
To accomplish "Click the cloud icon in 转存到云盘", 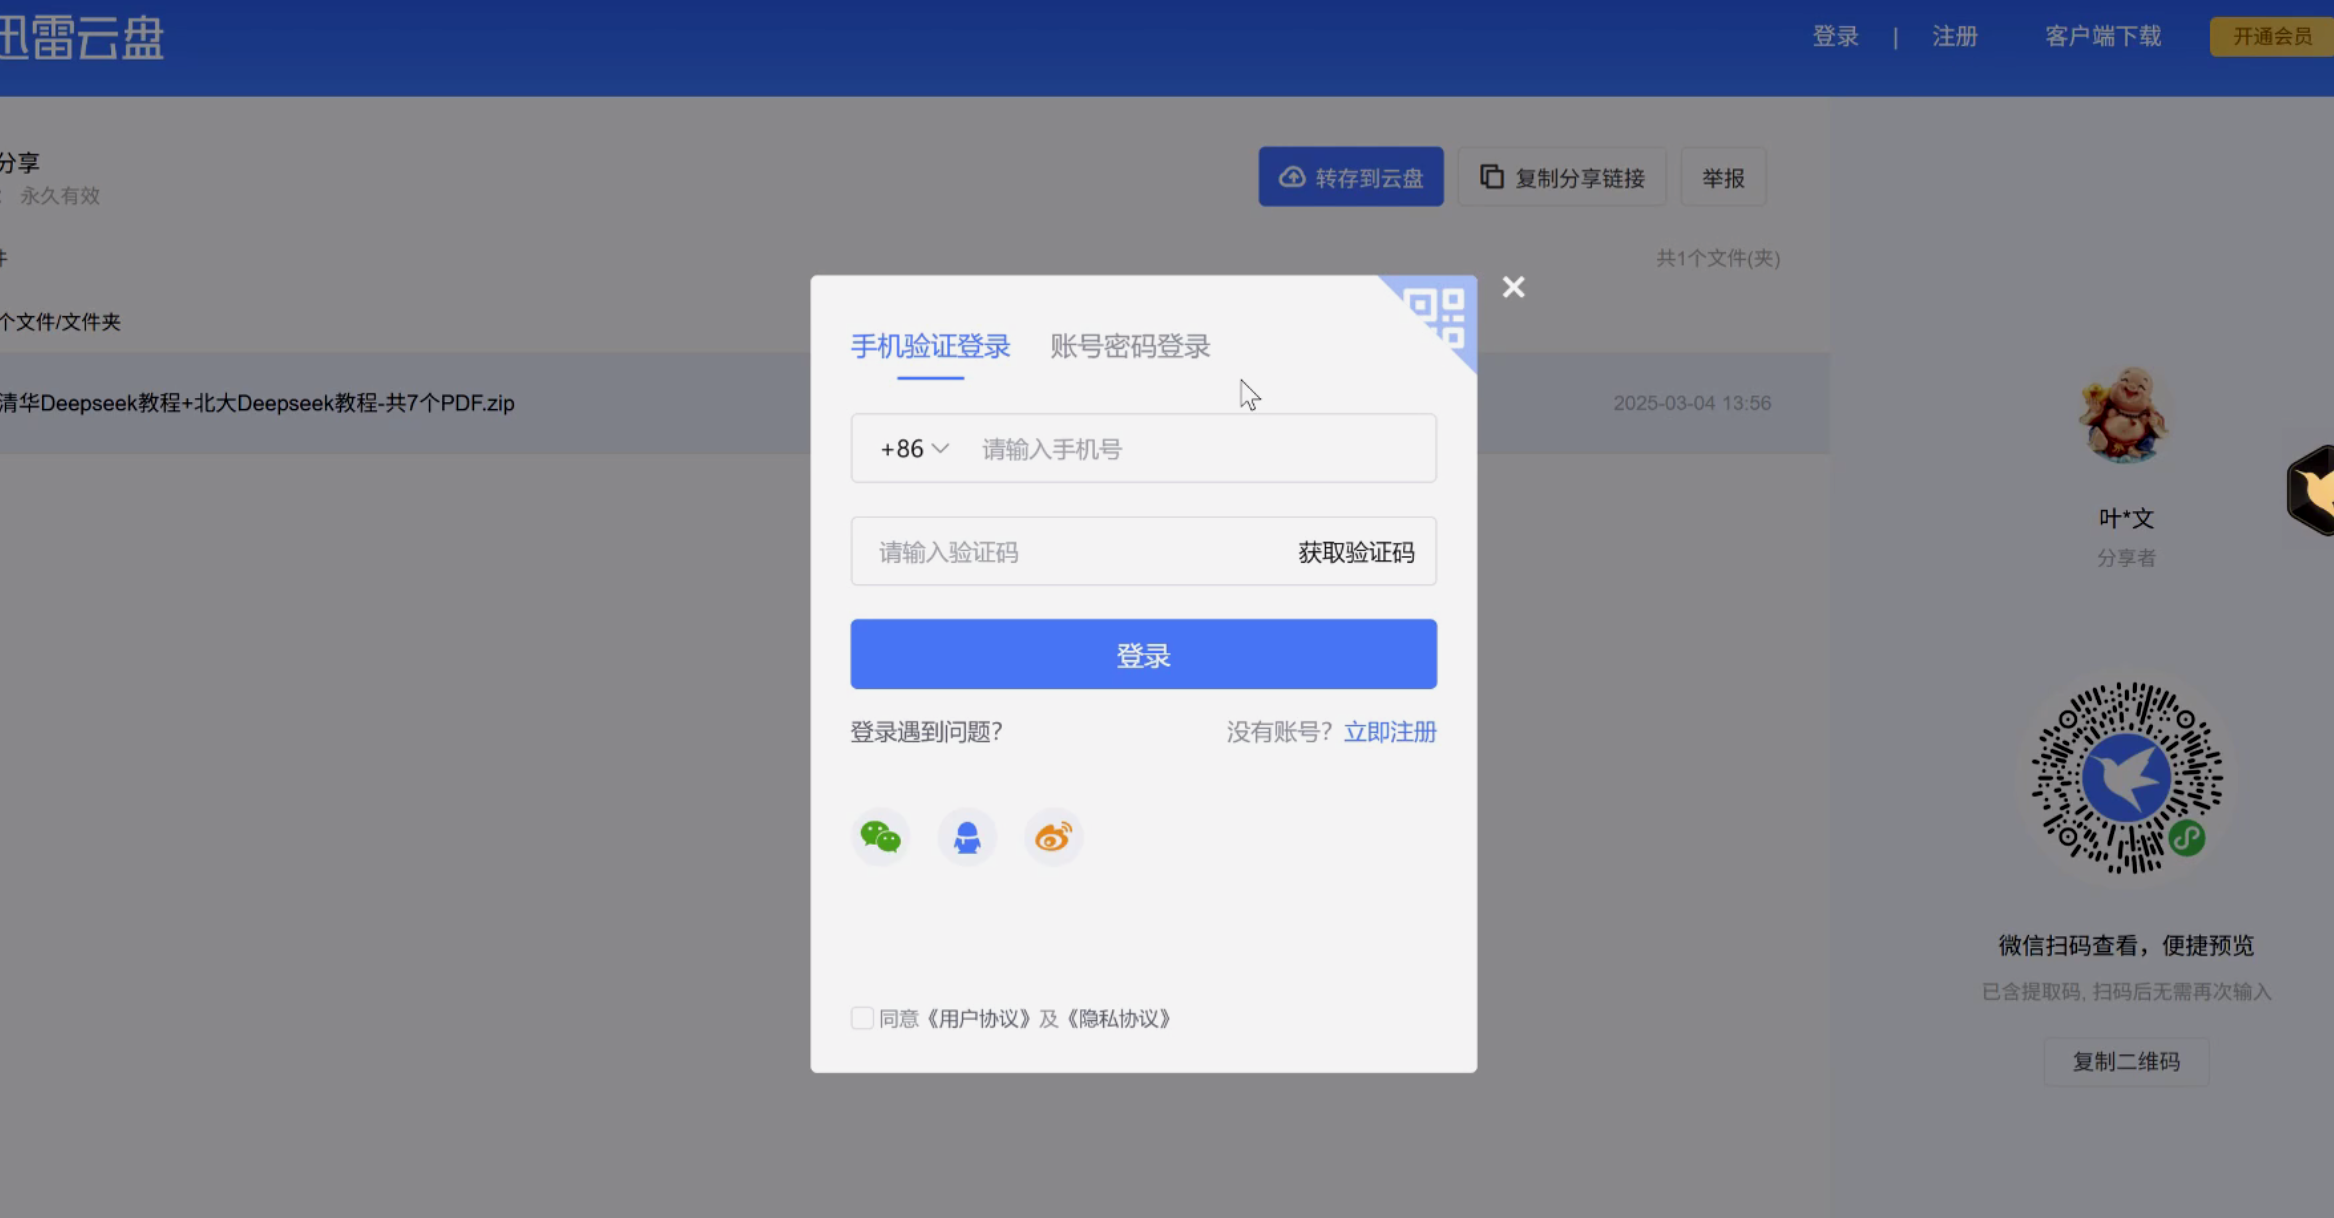I will 1292,177.
